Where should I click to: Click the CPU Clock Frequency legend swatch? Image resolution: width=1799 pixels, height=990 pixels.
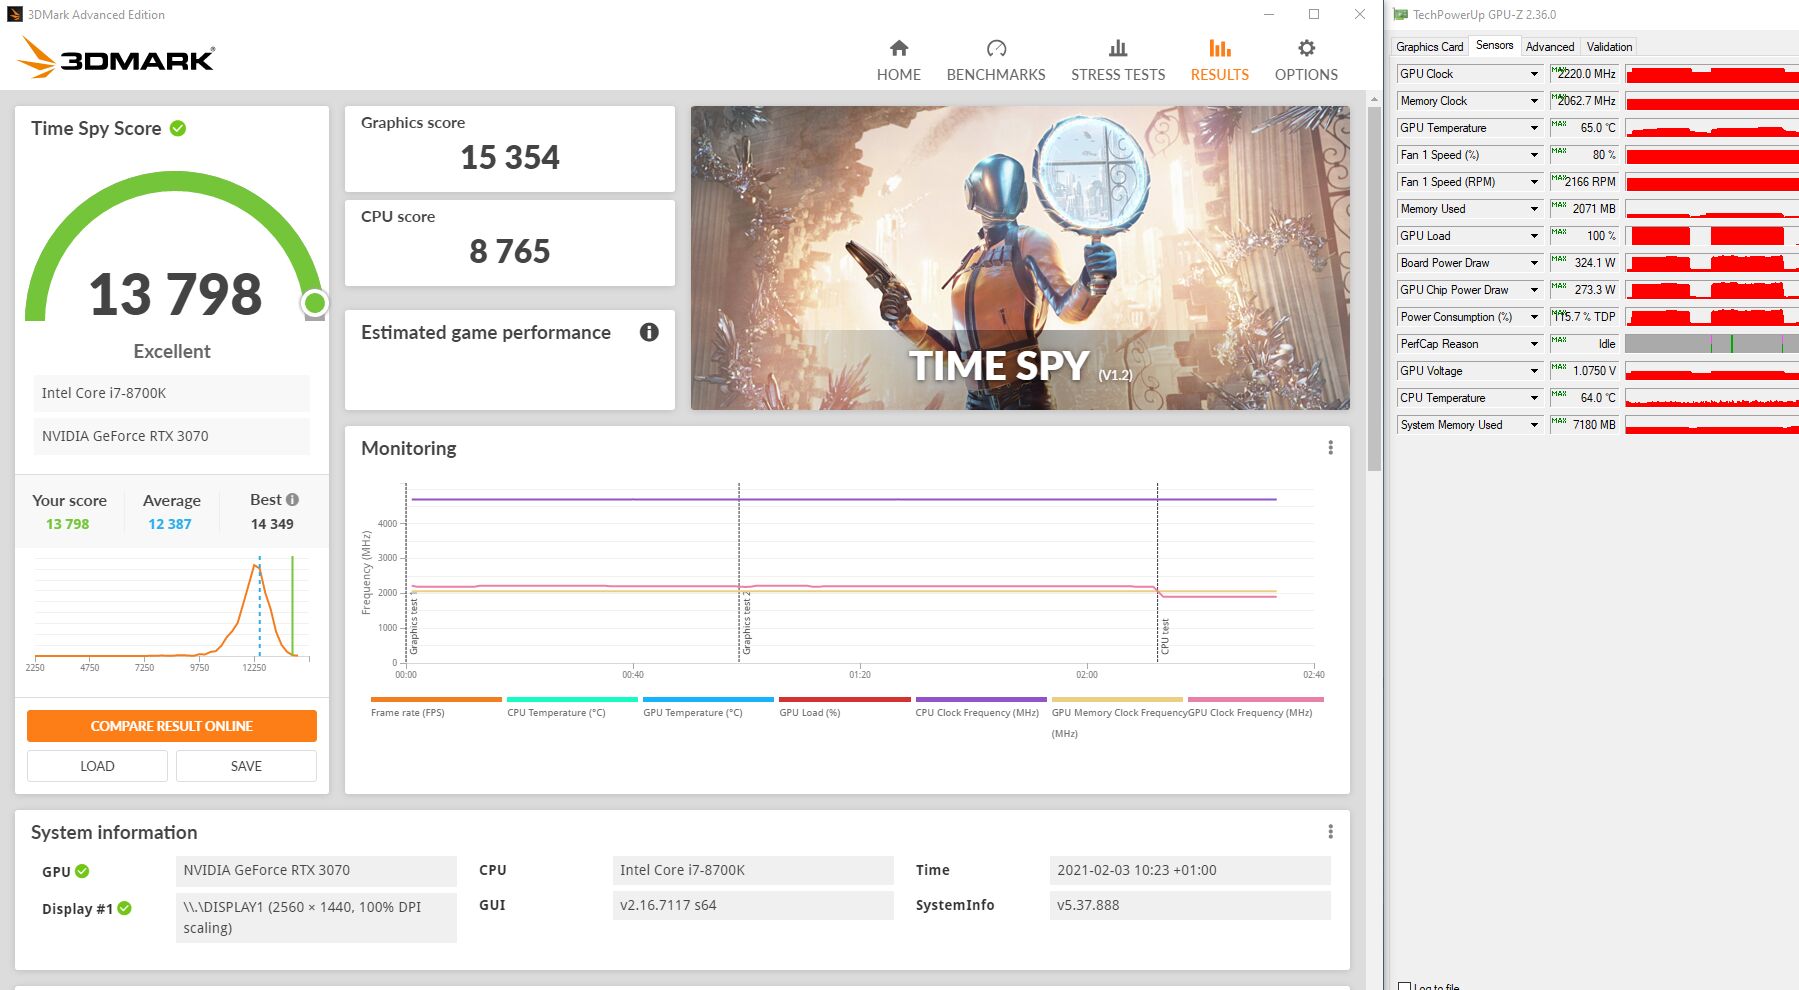coord(981,699)
